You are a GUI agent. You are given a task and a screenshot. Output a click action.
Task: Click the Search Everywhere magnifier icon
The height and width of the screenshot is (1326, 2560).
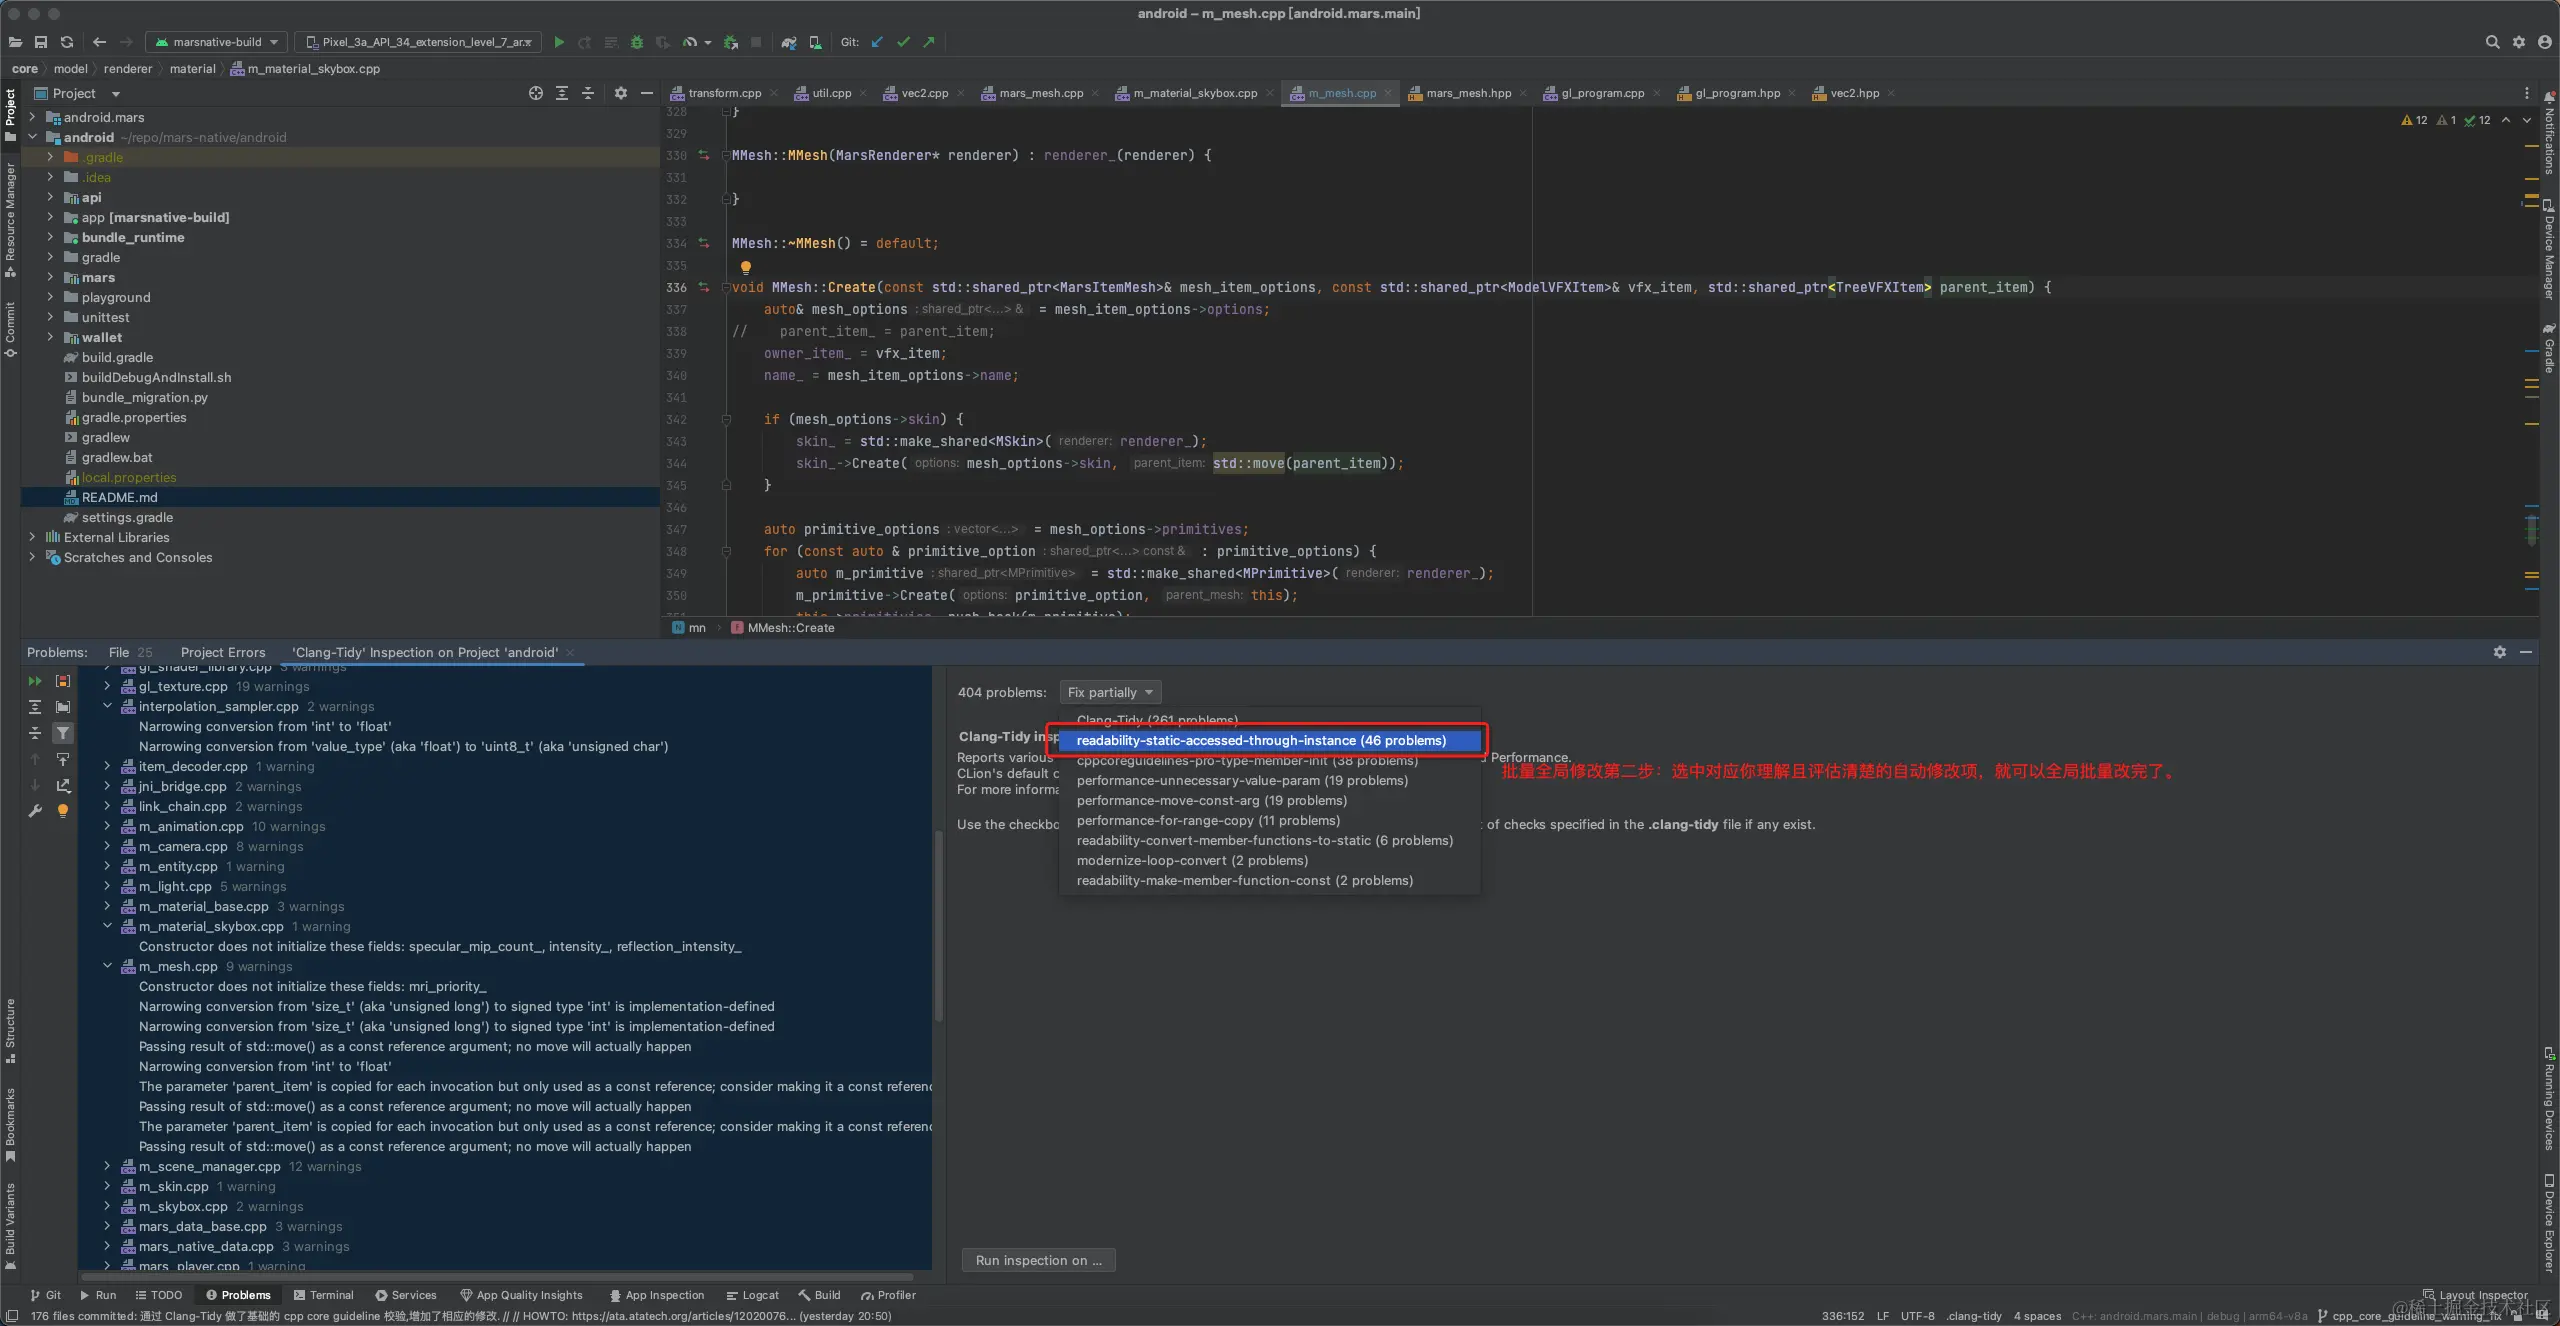[2492, 42]
